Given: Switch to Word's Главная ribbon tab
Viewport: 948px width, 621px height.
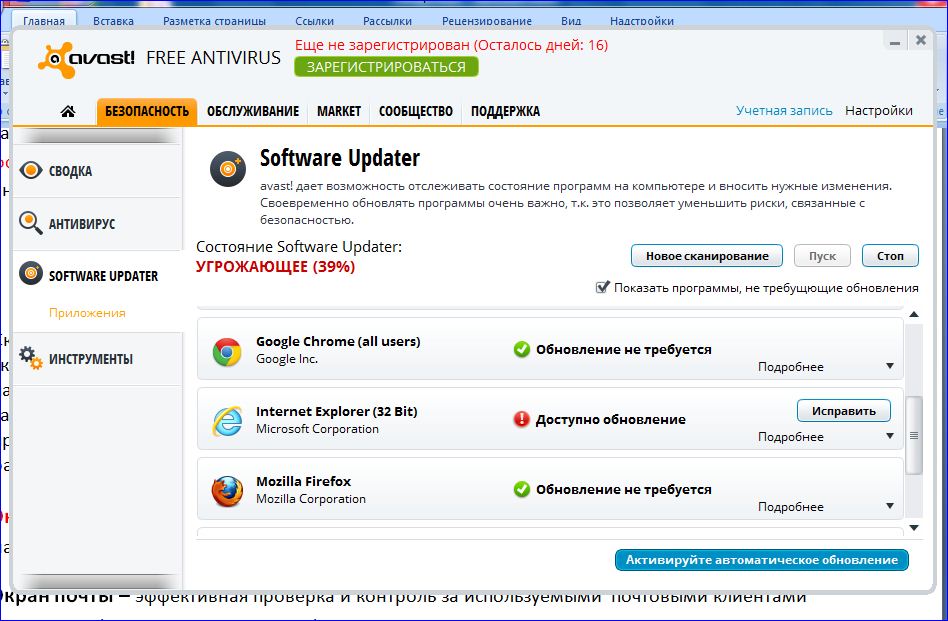Looking at the screenshot, I should (x=44, y=21).
